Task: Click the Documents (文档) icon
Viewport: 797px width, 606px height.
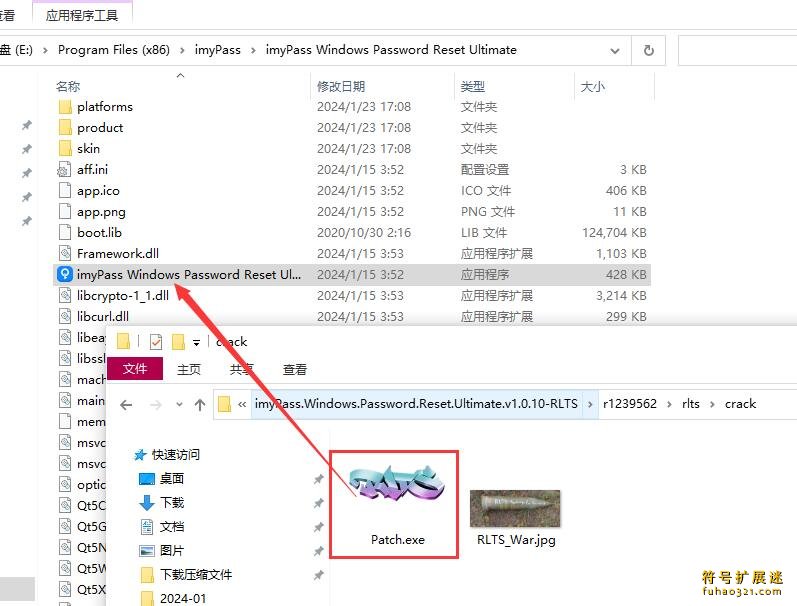Action: (x=146, y=527)
